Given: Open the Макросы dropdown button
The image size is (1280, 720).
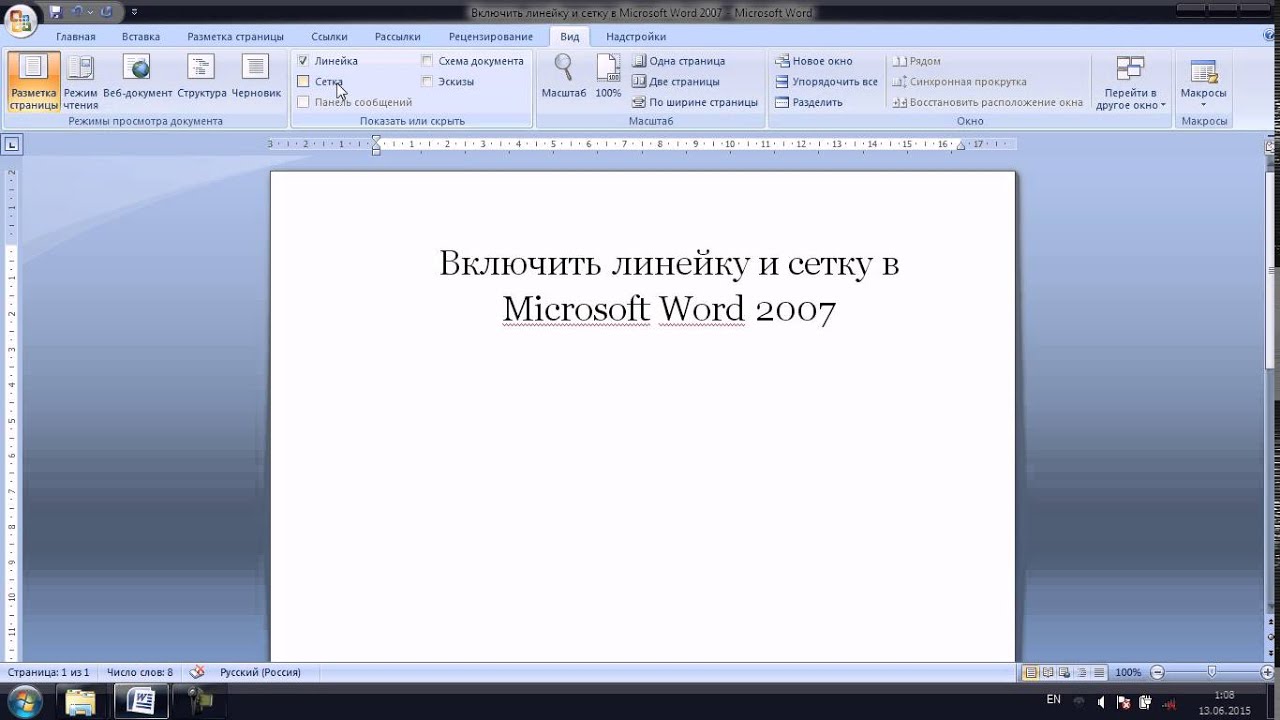Looking at the screenshot, I should (1203, 82).
